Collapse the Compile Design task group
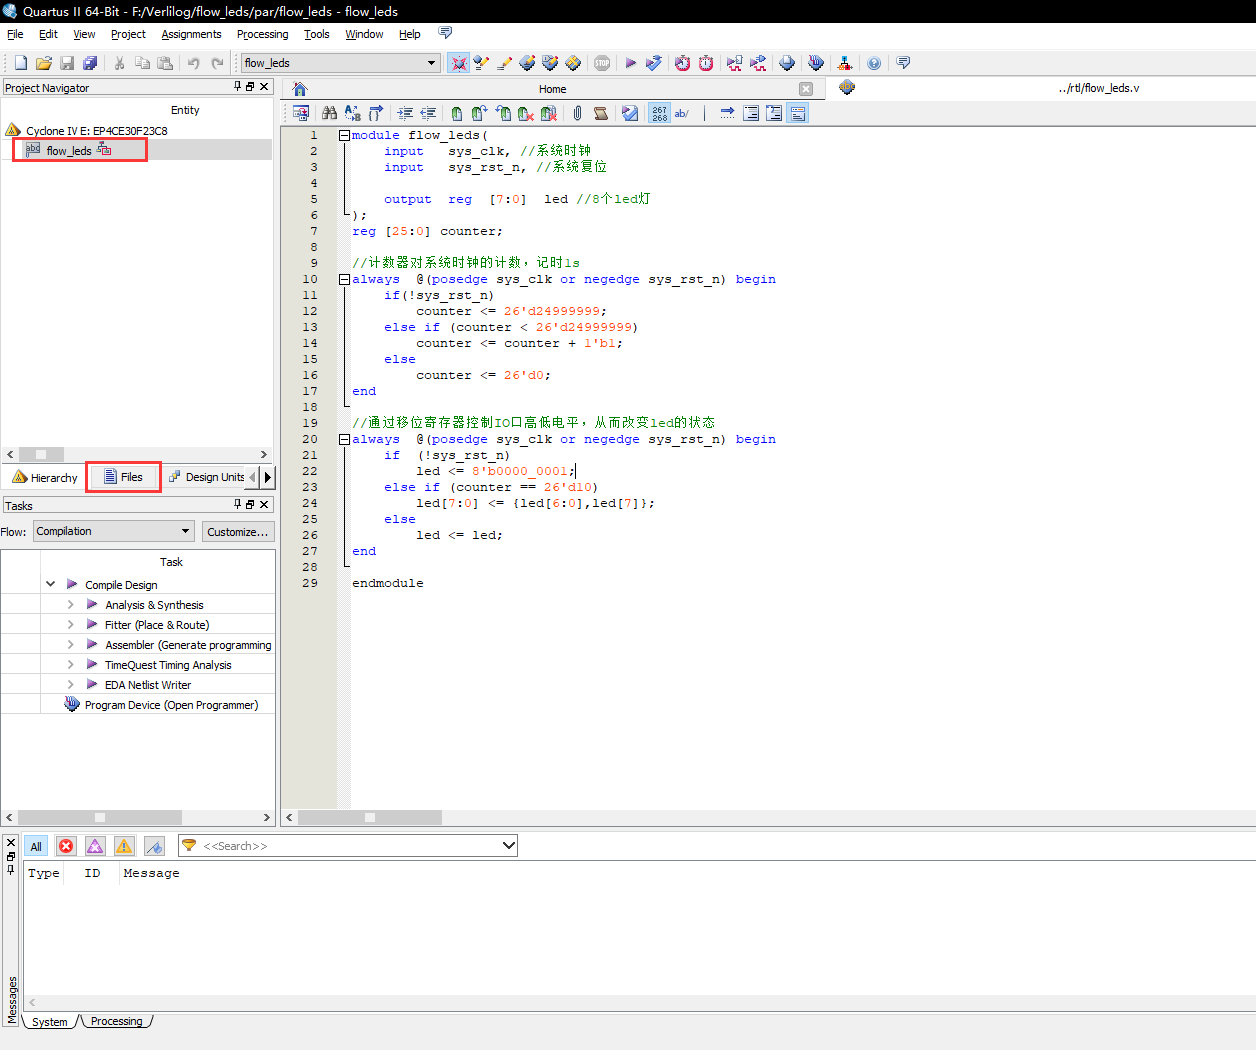Viewport: 1256px width, 1050px height. [50, 584]
